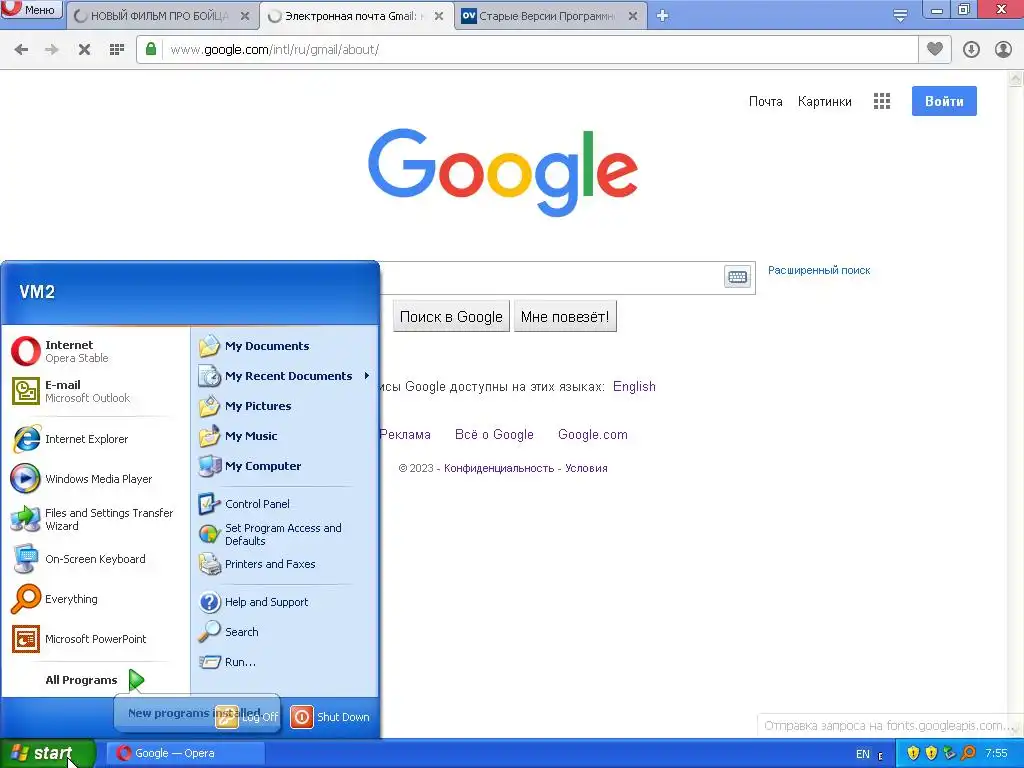Open Printers and Faxes

[x=285, y=564]
